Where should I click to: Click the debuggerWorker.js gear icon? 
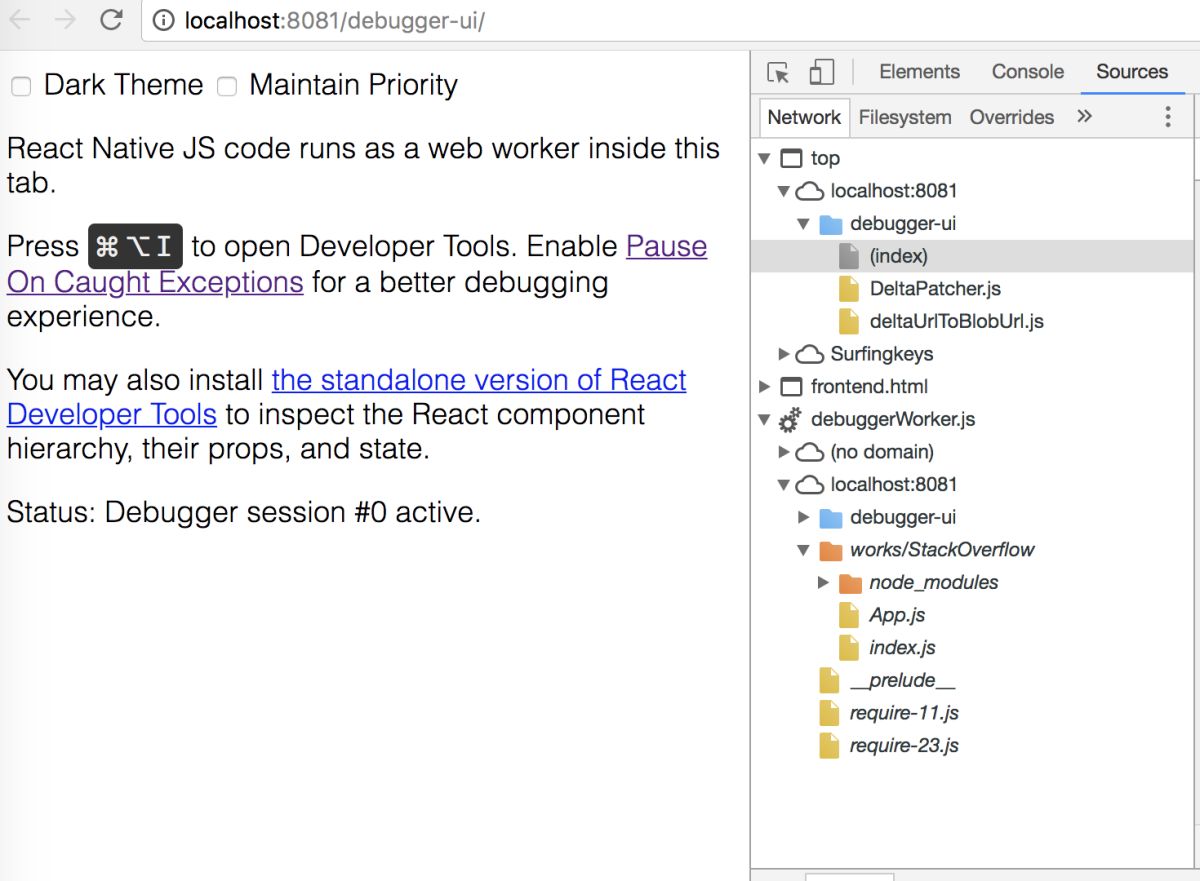point(790,420)
